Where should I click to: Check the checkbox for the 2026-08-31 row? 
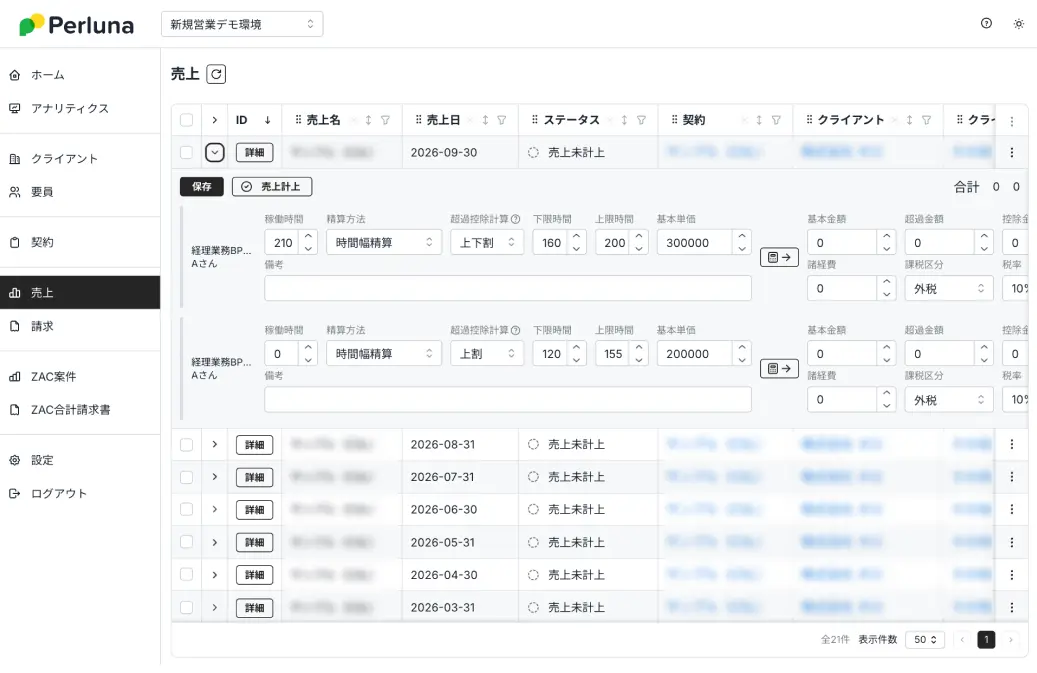[187, 444]
